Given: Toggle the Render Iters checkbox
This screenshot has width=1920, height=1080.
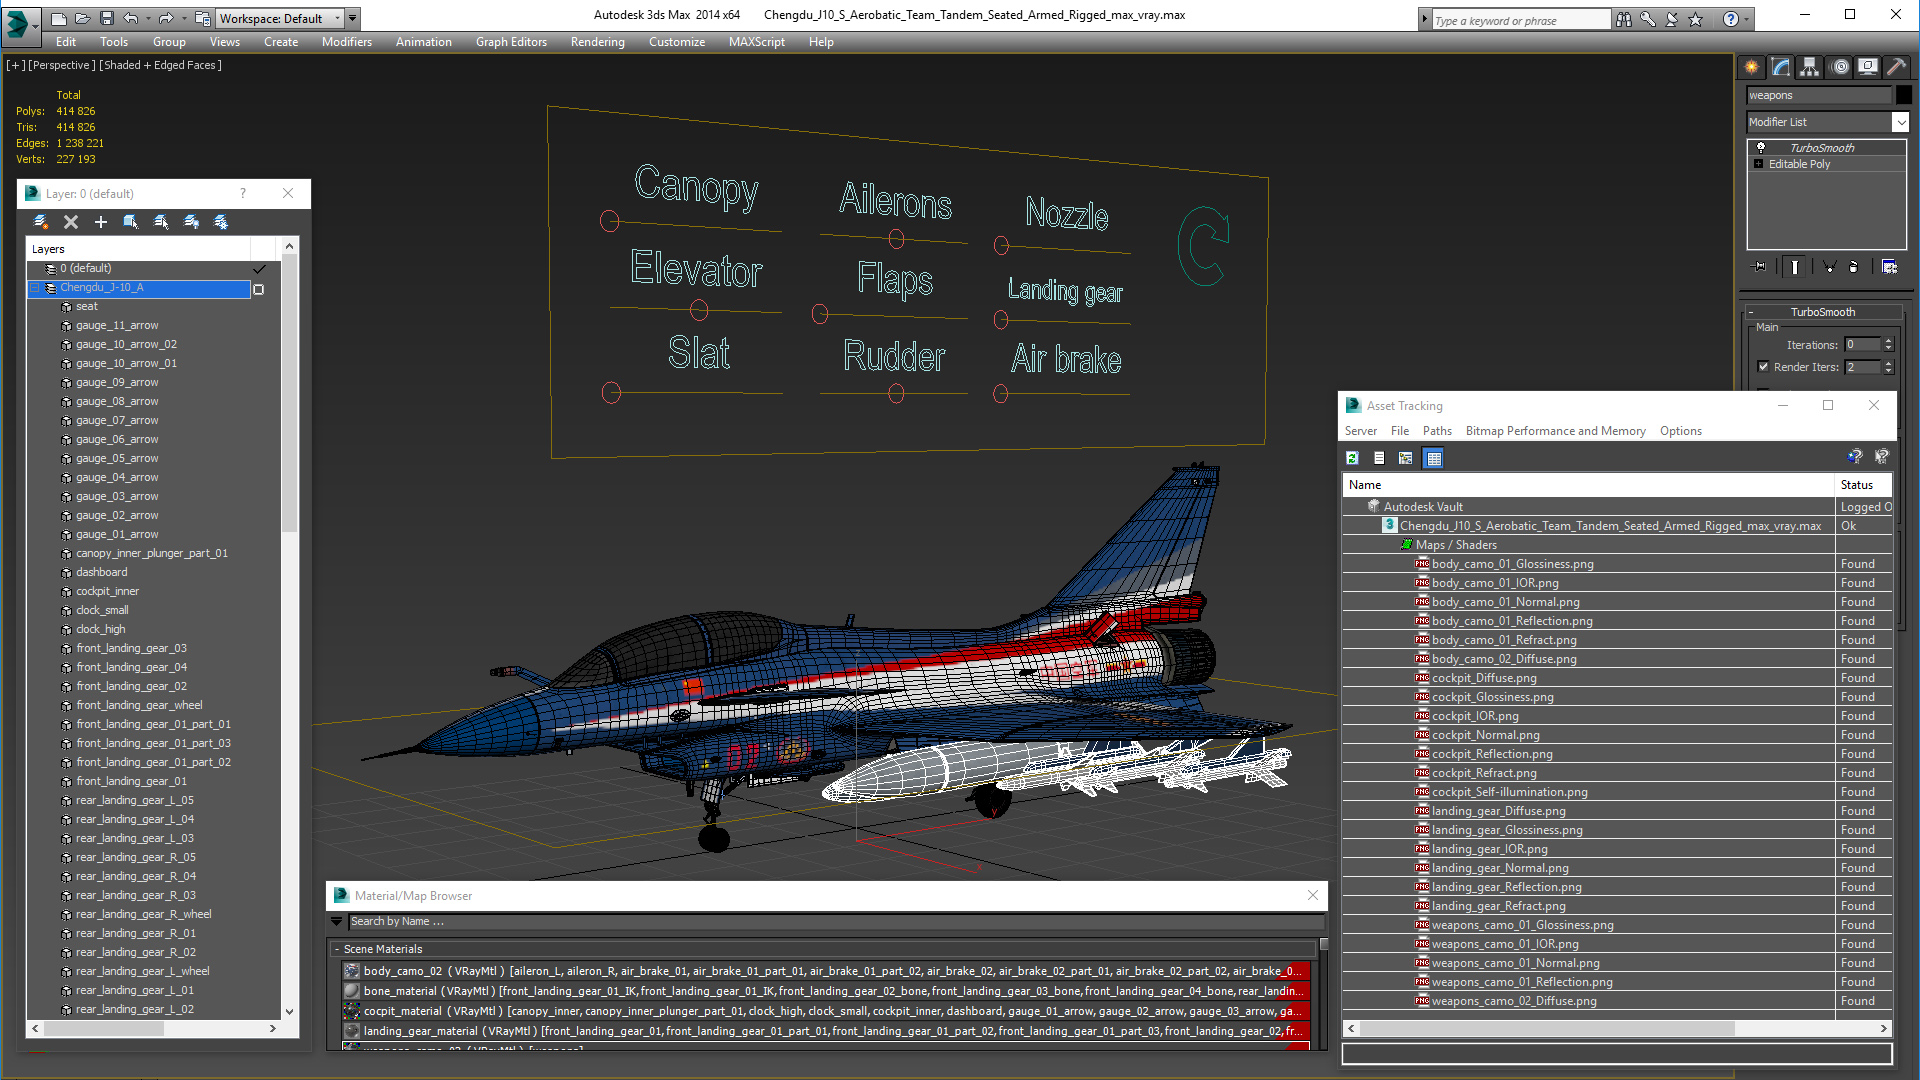Looking at the screenshot, I should pyautogui.click(x=1763, y=367).
